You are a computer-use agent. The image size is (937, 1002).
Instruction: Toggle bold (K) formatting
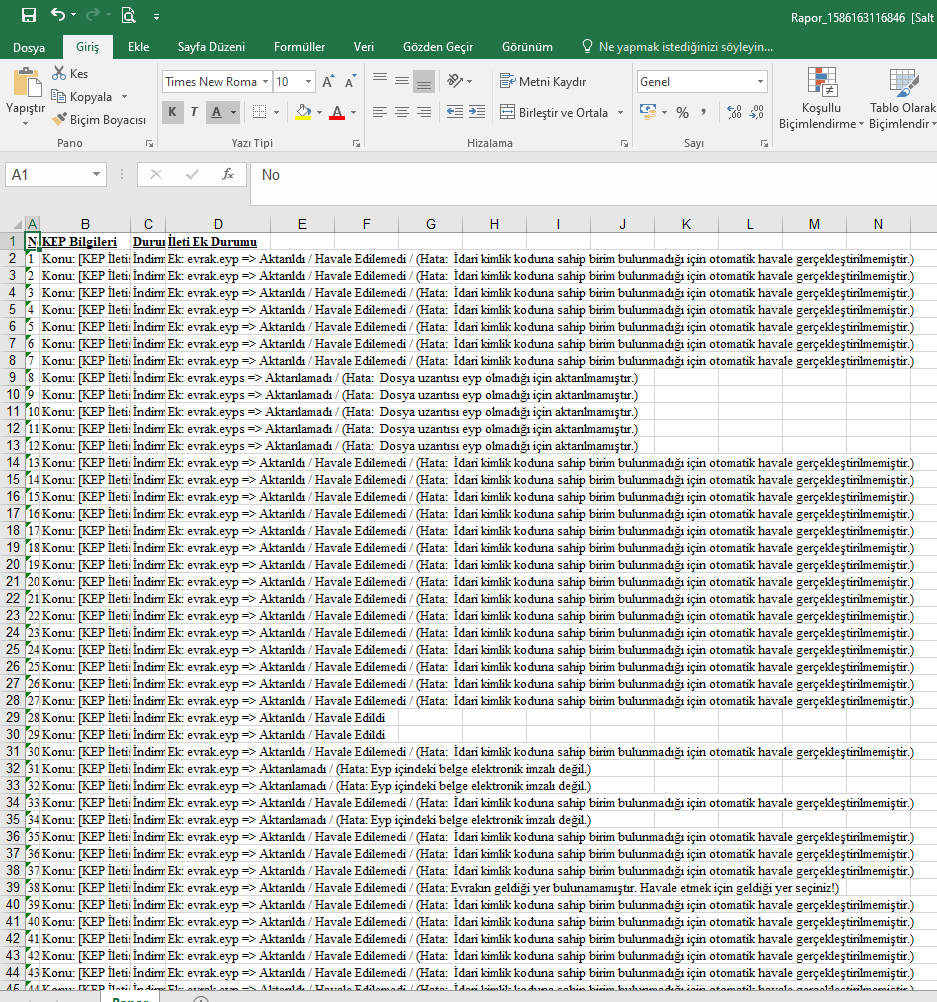171,112
